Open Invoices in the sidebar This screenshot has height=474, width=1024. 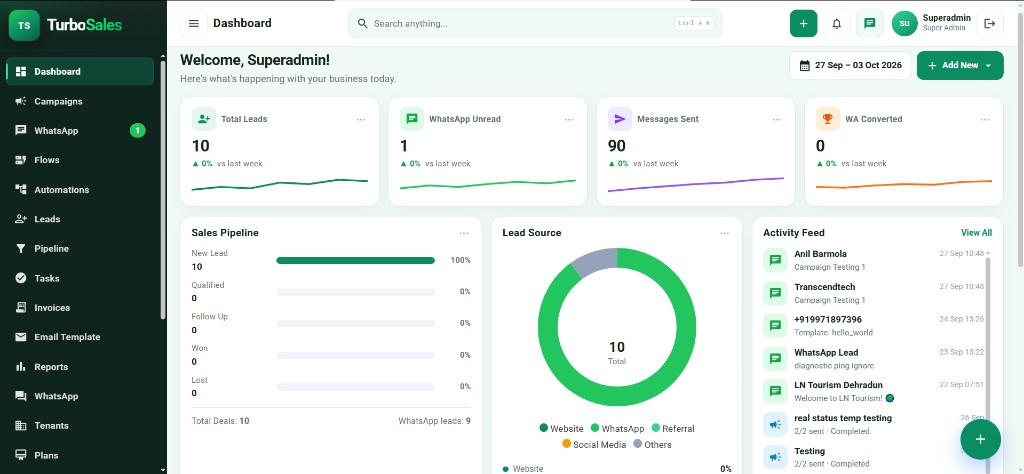80,308
